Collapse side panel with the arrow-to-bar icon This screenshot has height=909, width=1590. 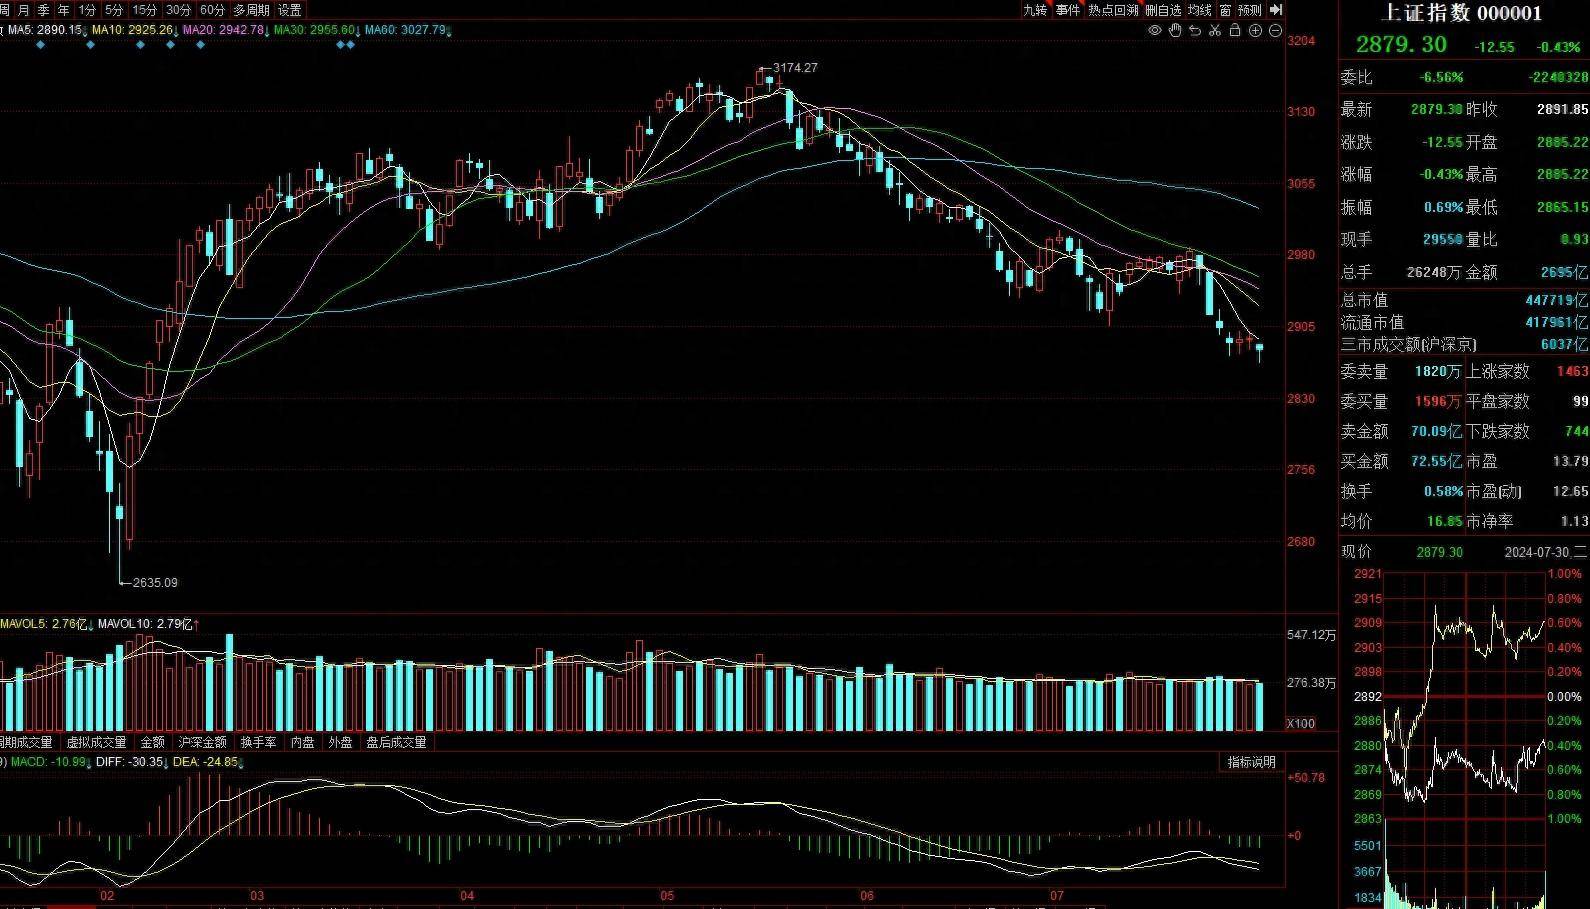coord(1276,10)
